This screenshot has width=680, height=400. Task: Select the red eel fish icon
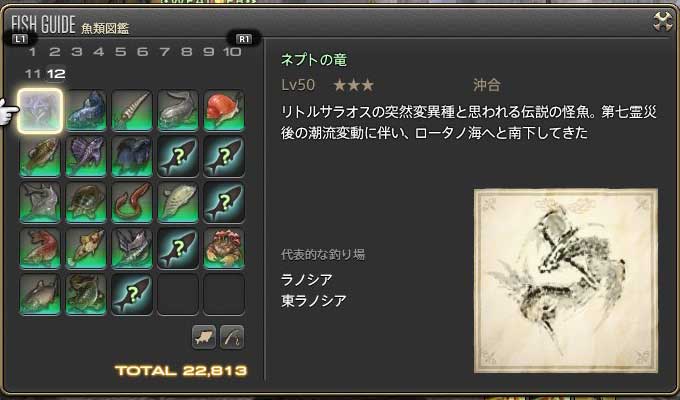tap(132, 203)
